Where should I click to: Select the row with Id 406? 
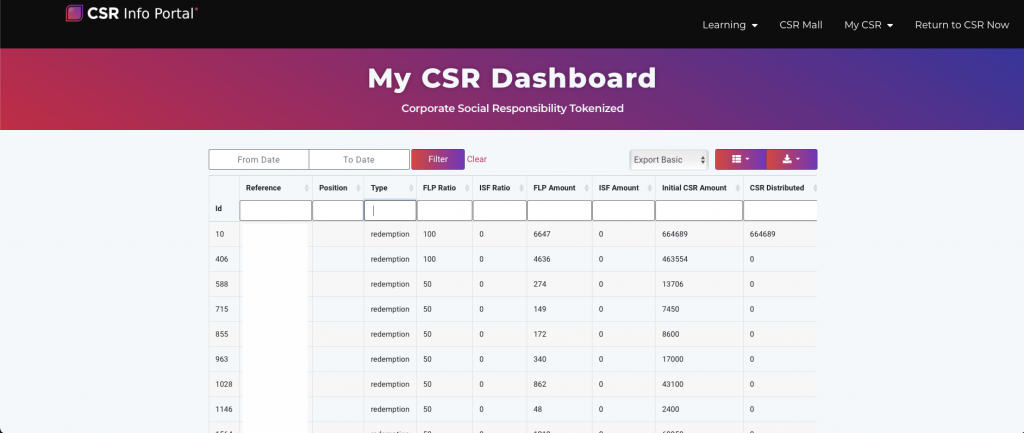513,259
